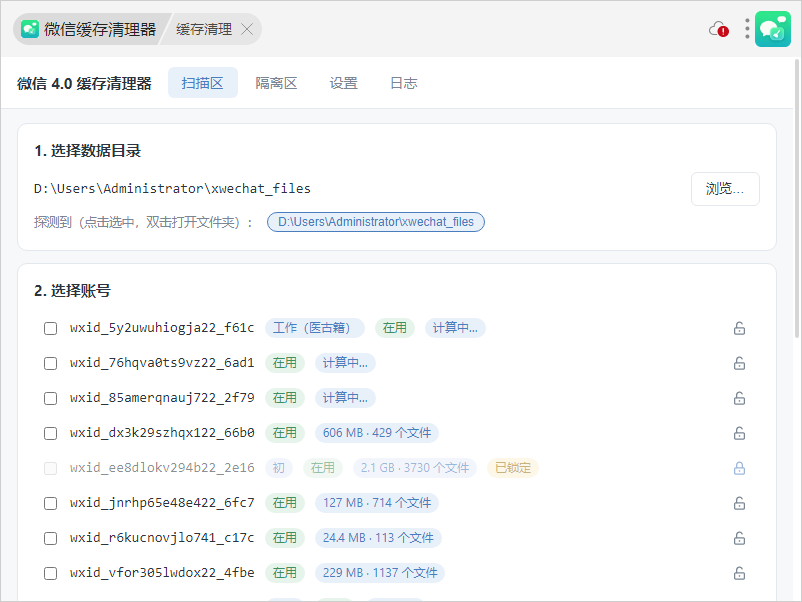Click disabled checkbox of wxid_ee8dlokv294b22_2e16
This screenshot has height=602, width=802.
point(51,468)
